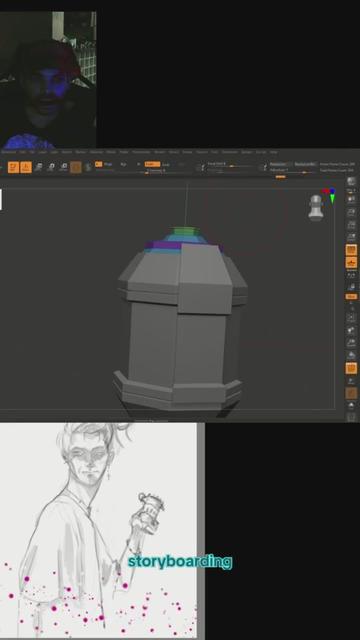Toggle Perspective view on right shelf

click(x=351, y=250)
